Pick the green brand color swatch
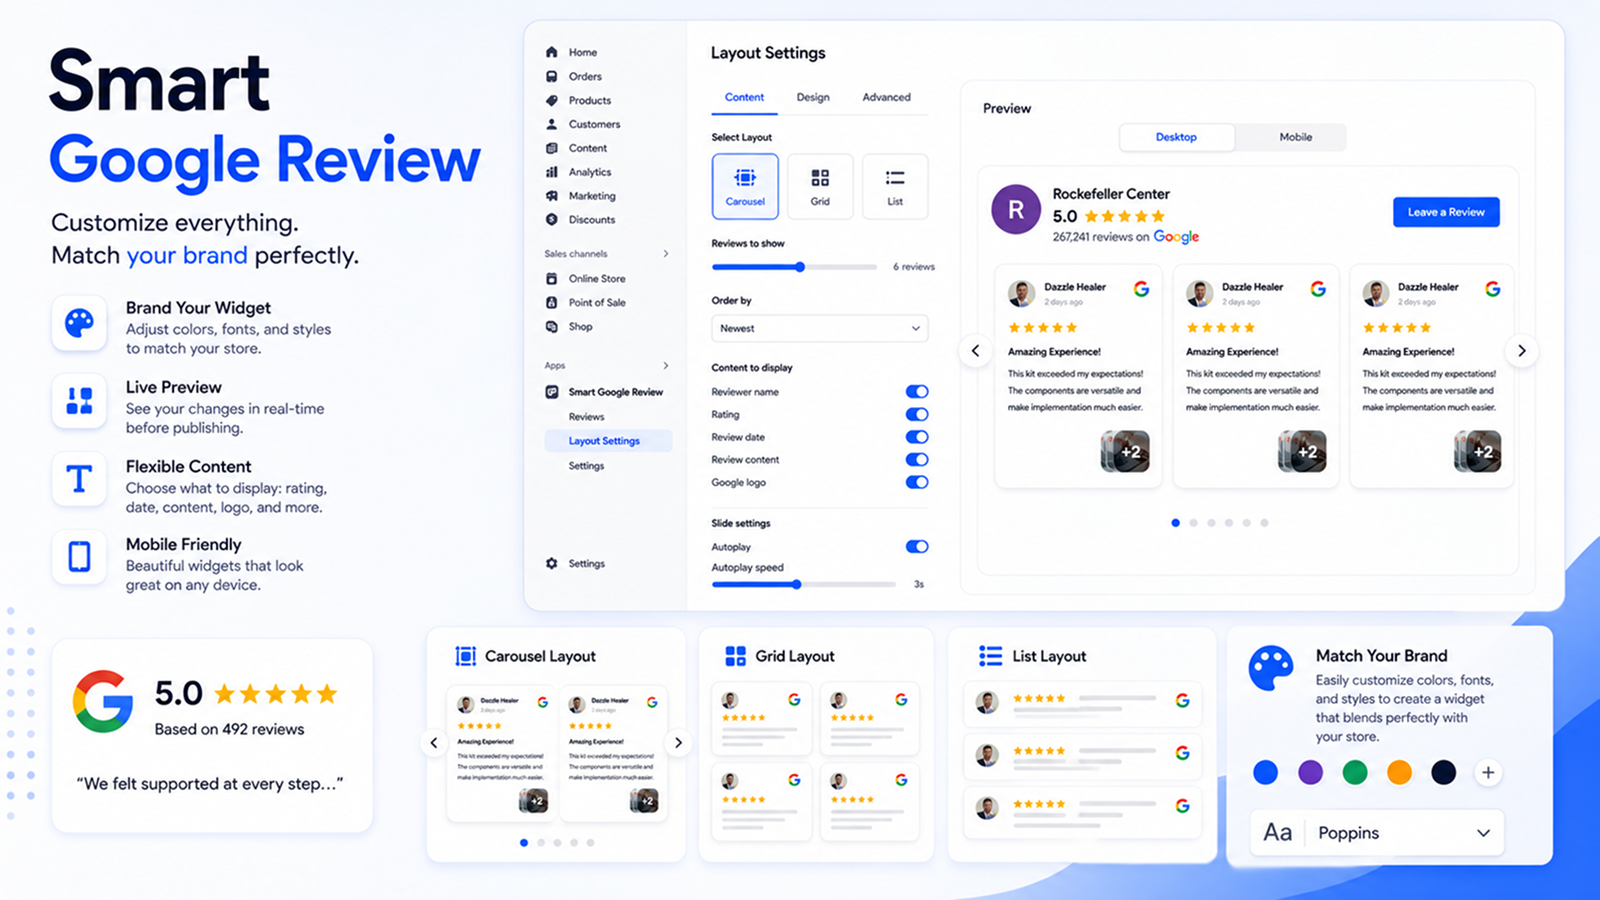Screen dimensions: 1600x900 tap(1355, 772)
